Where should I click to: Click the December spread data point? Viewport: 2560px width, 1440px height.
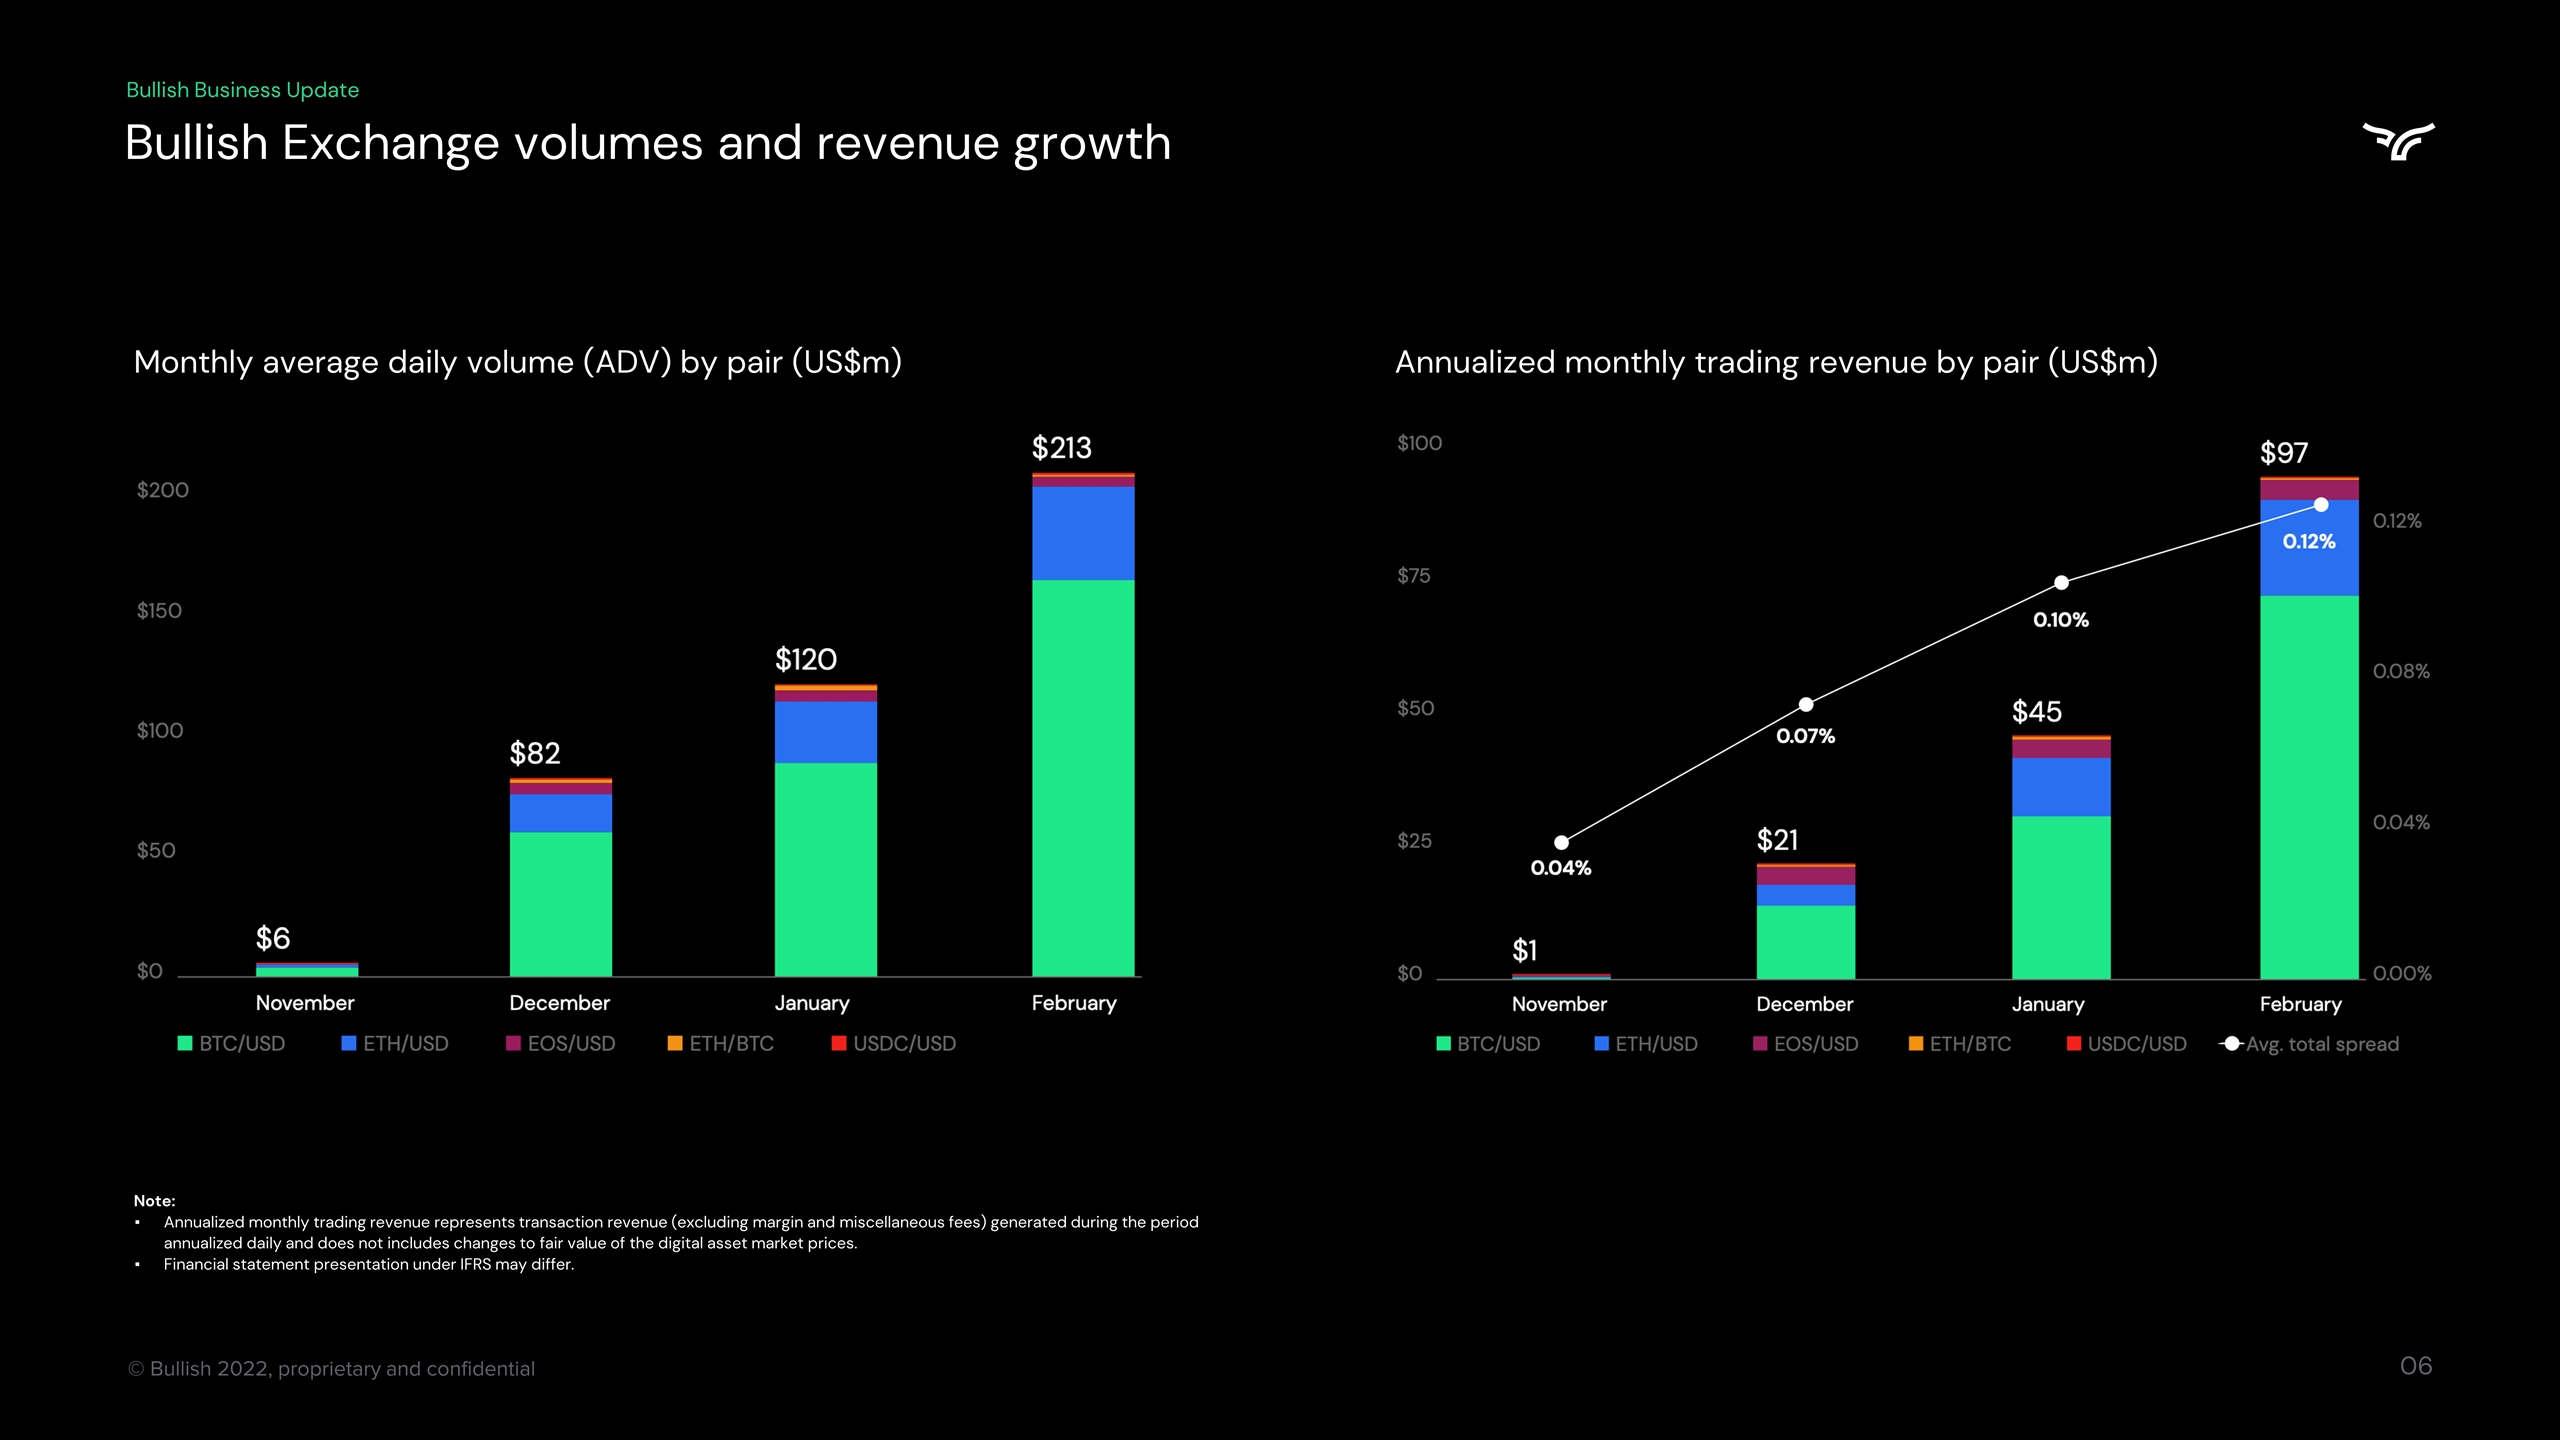pos(1806,705)
